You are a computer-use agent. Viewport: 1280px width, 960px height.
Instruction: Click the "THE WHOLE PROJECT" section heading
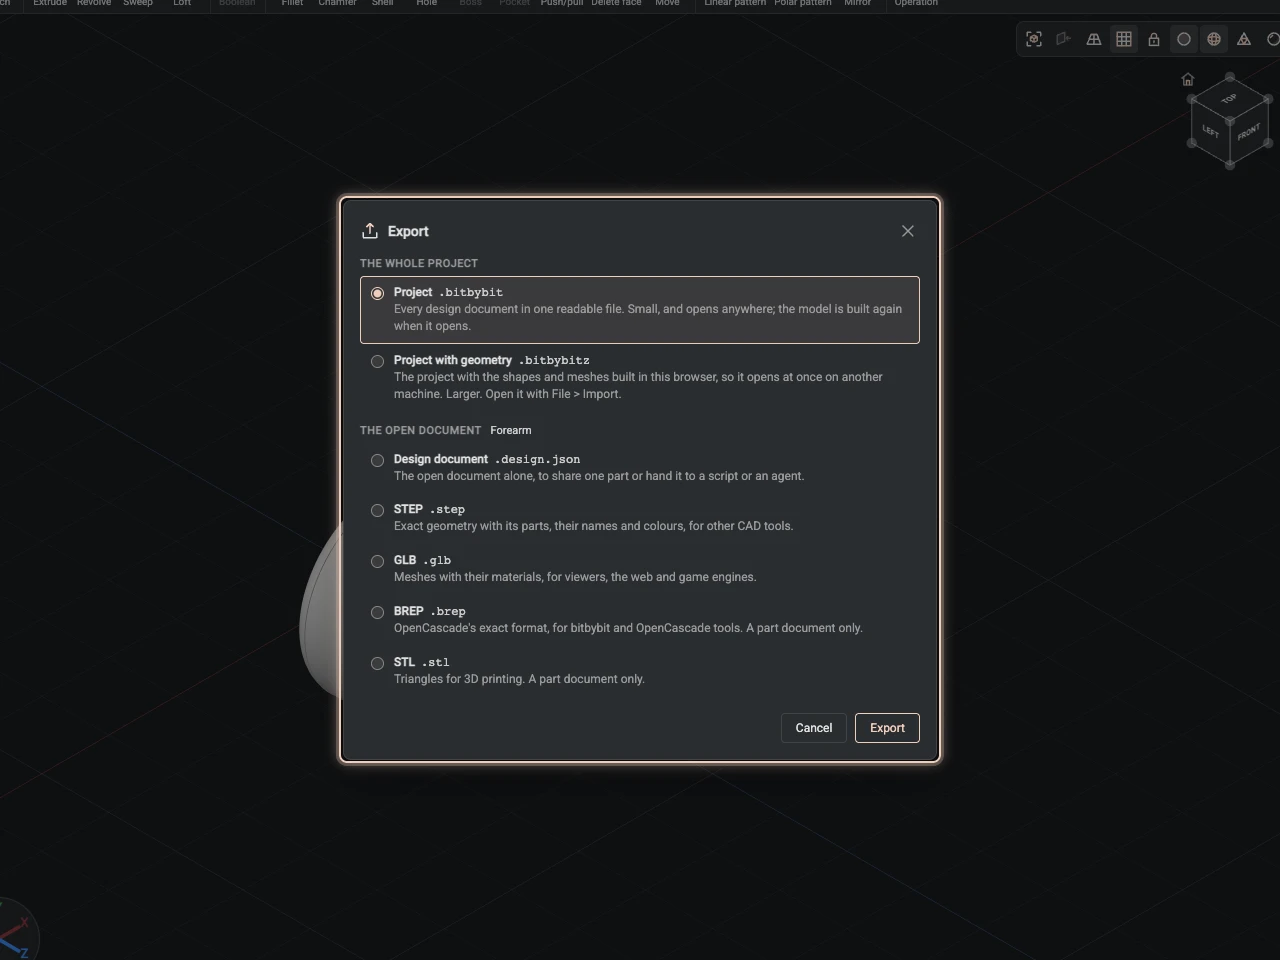pyautogui.click(x=419, y=263)
